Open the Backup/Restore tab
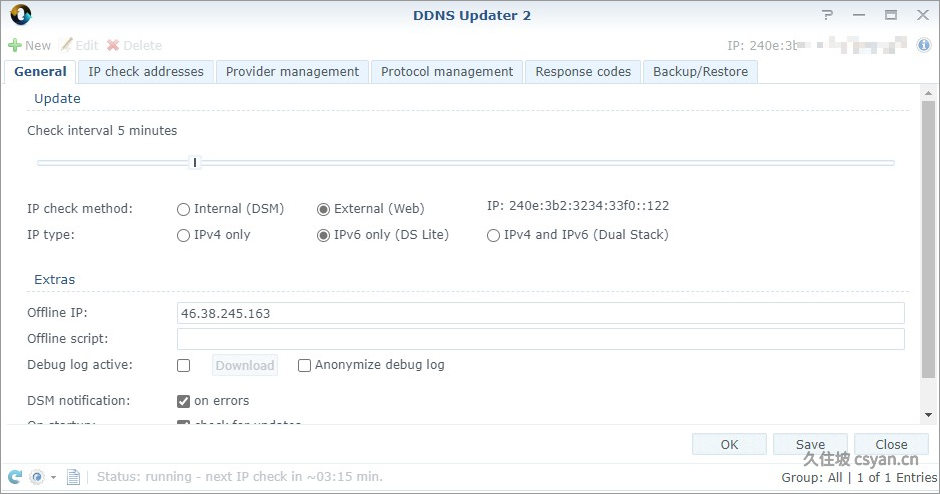The image size is (940, 494). click(x=700, y=72)
